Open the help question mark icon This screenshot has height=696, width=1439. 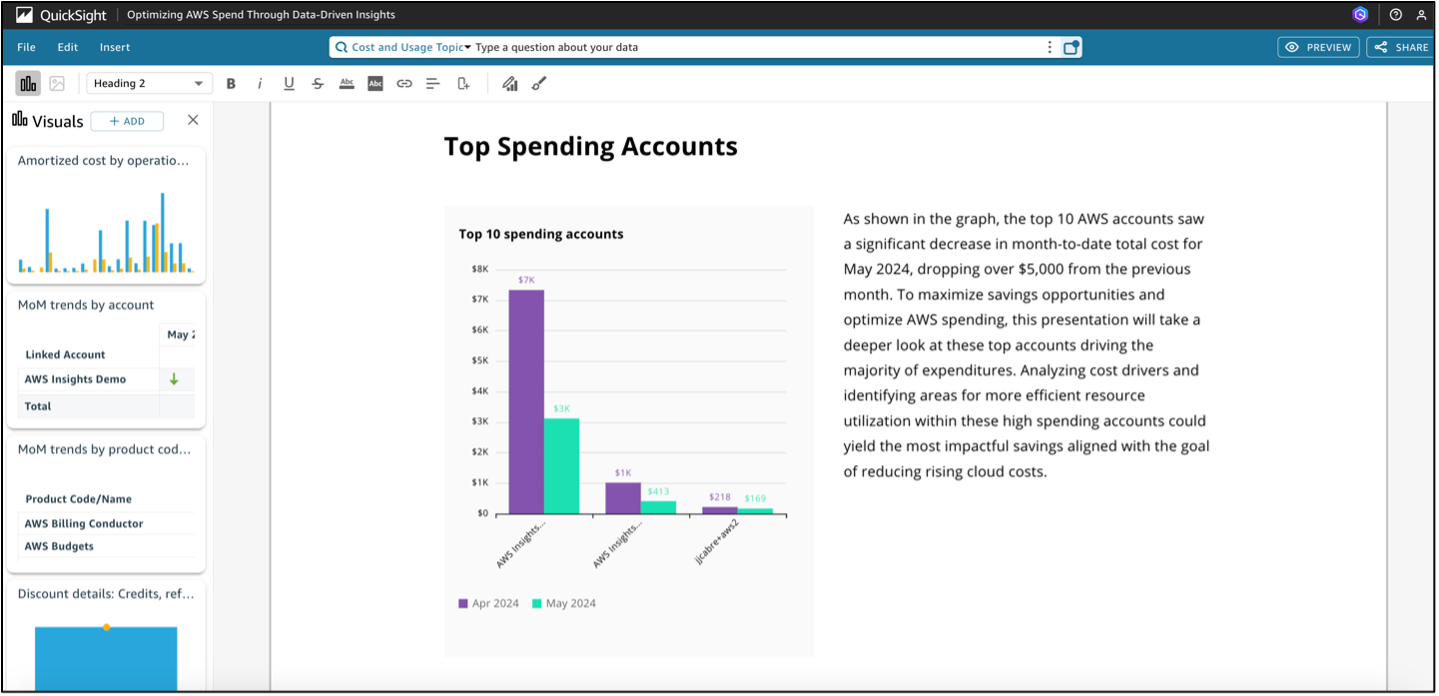click(1395, 15)
